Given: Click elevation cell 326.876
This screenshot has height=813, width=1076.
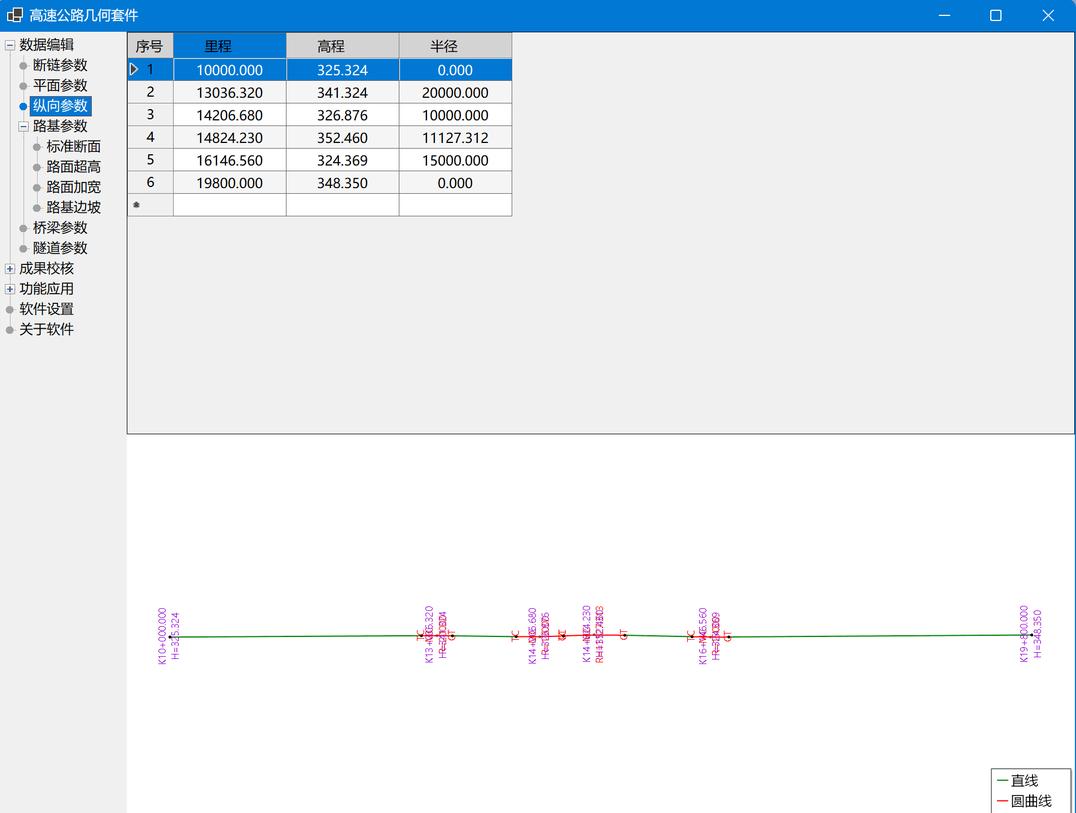Looking at the screenshot, I should [342, 115].
